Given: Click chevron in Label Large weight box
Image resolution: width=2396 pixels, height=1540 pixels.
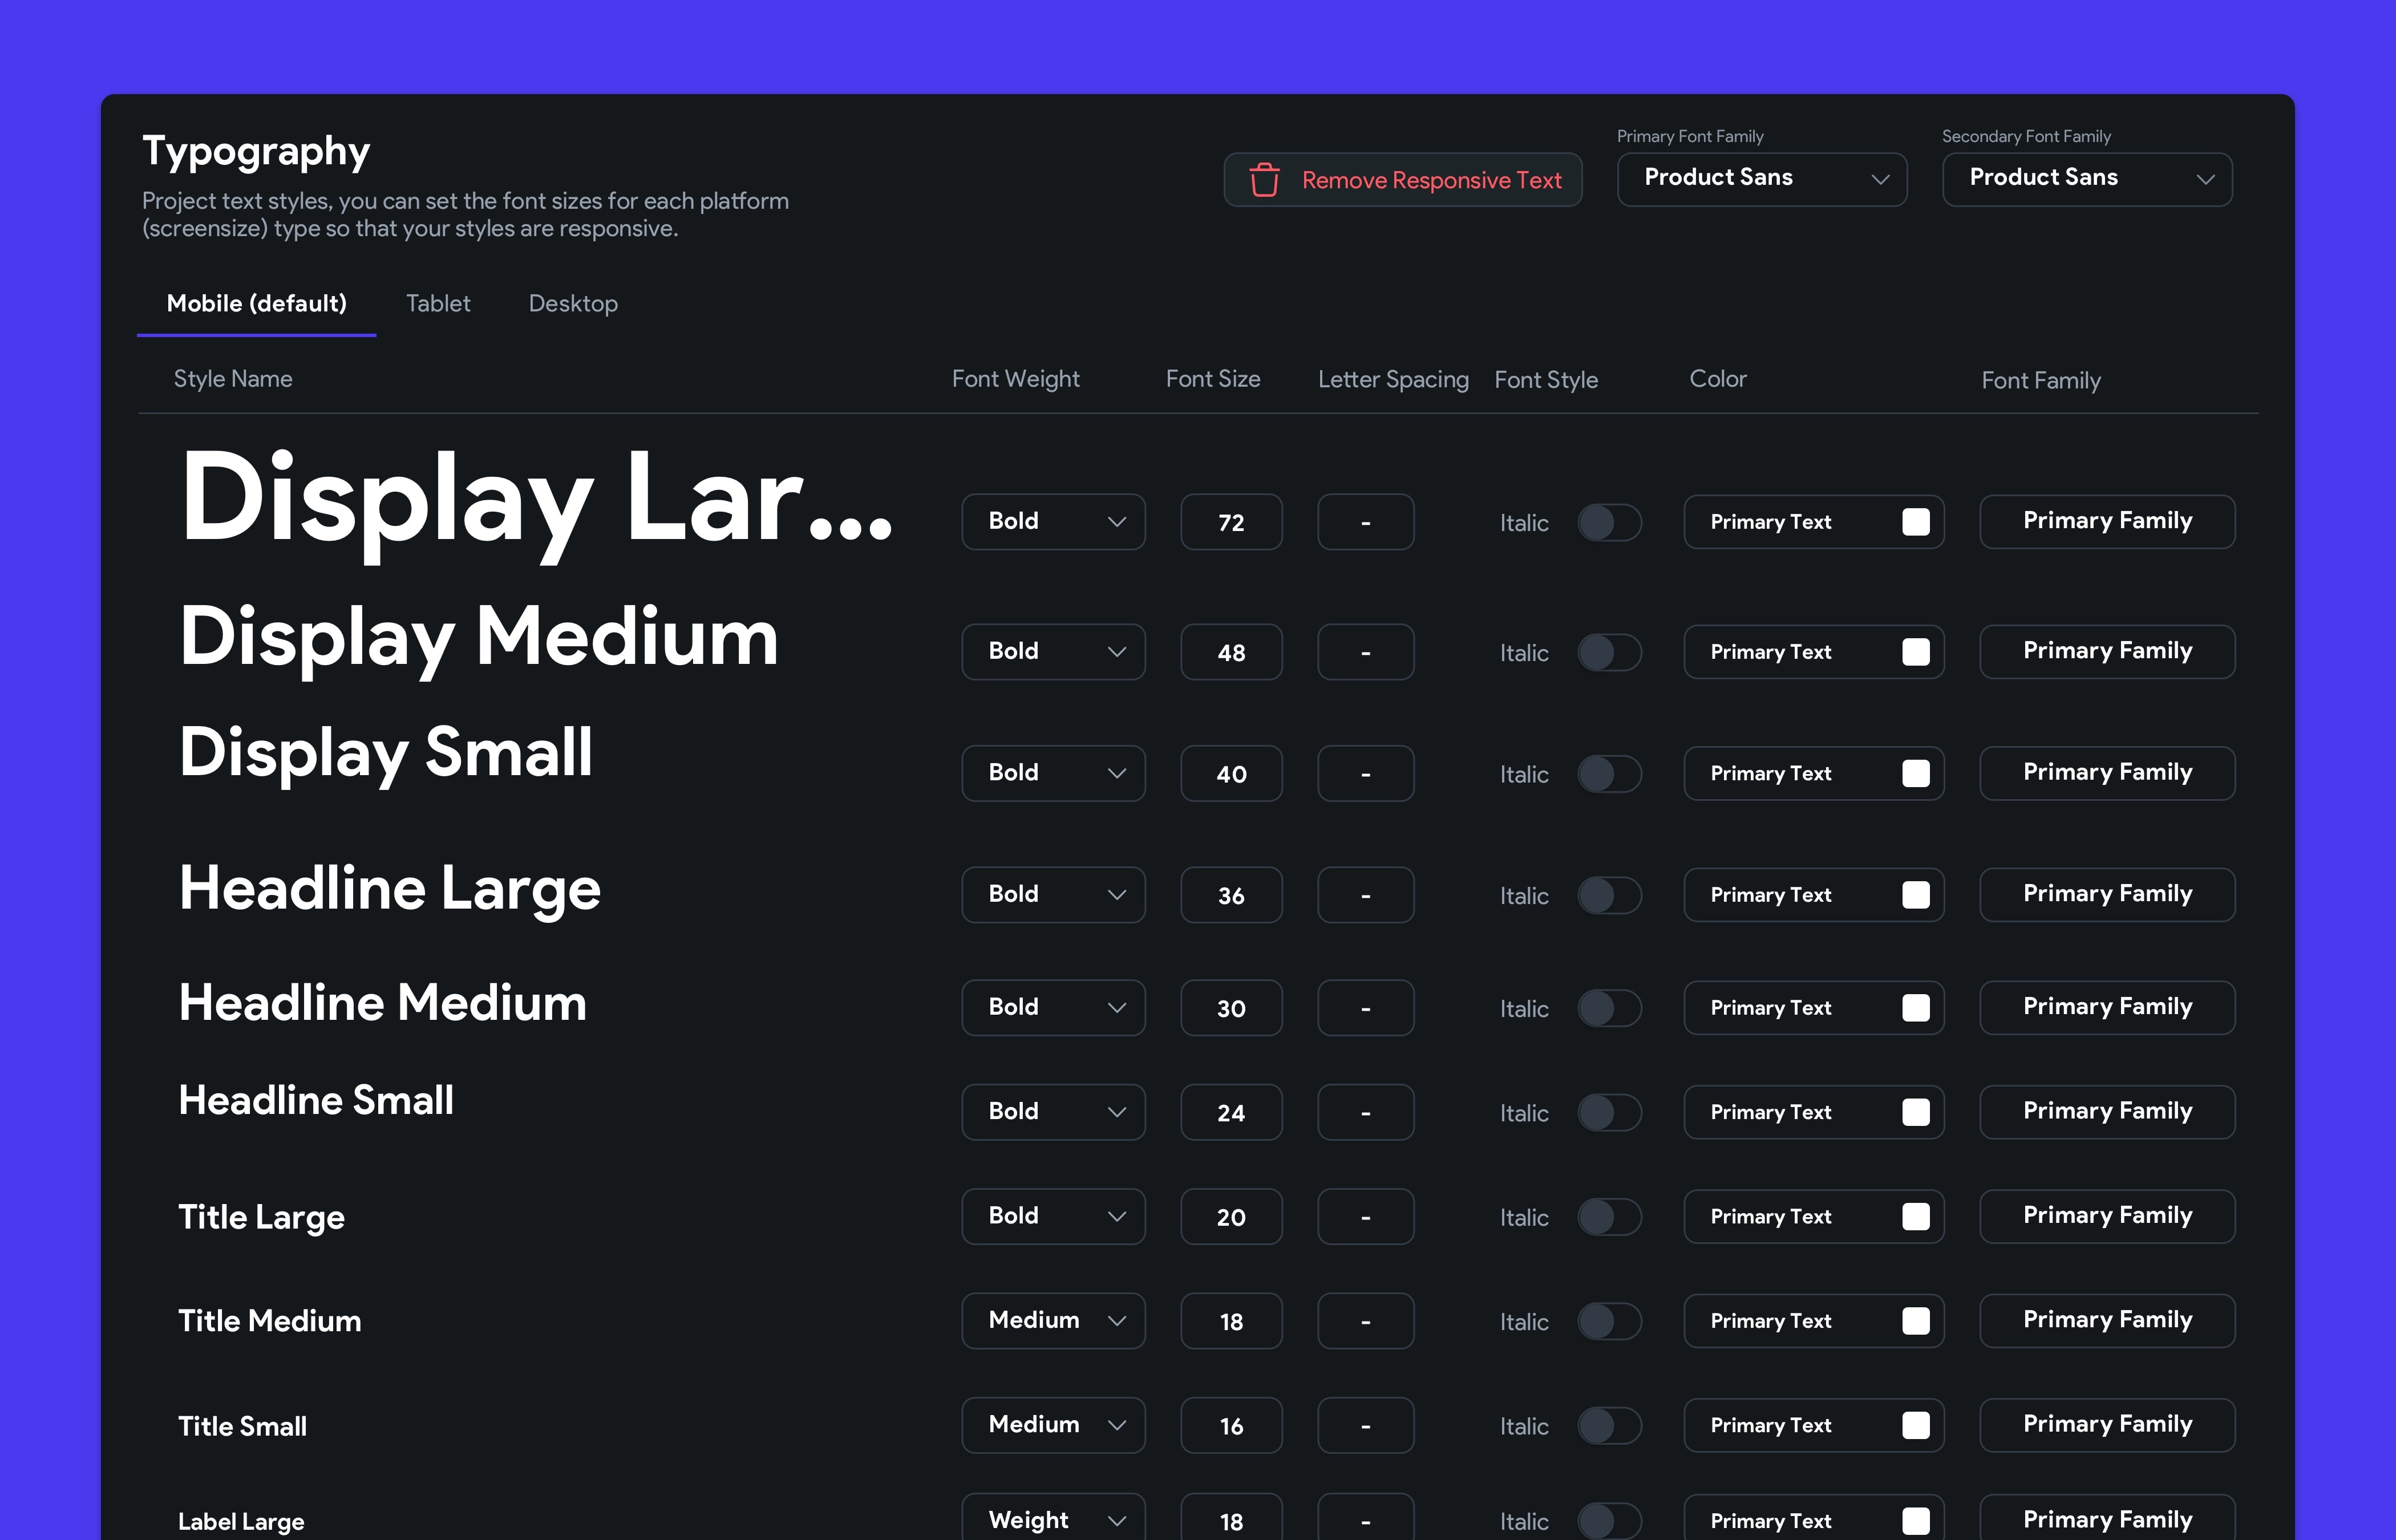Looking at the screenshot, I should tap(1117, 1521).
